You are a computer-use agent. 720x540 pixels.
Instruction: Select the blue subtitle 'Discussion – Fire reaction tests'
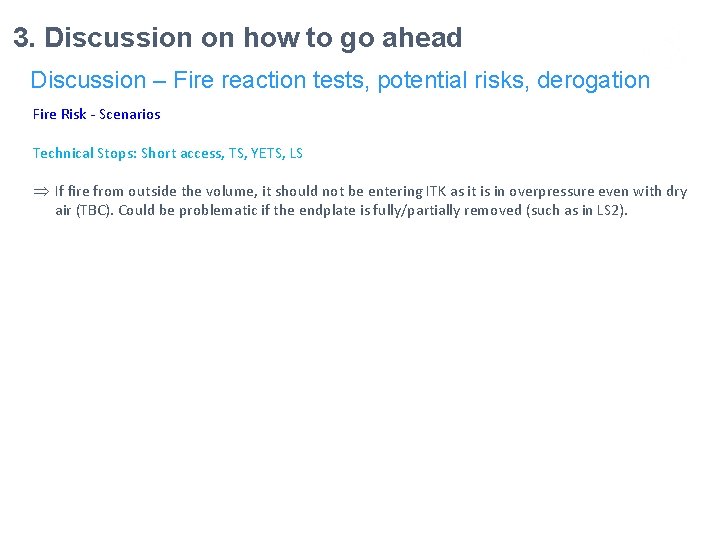[x=200, y=80]
